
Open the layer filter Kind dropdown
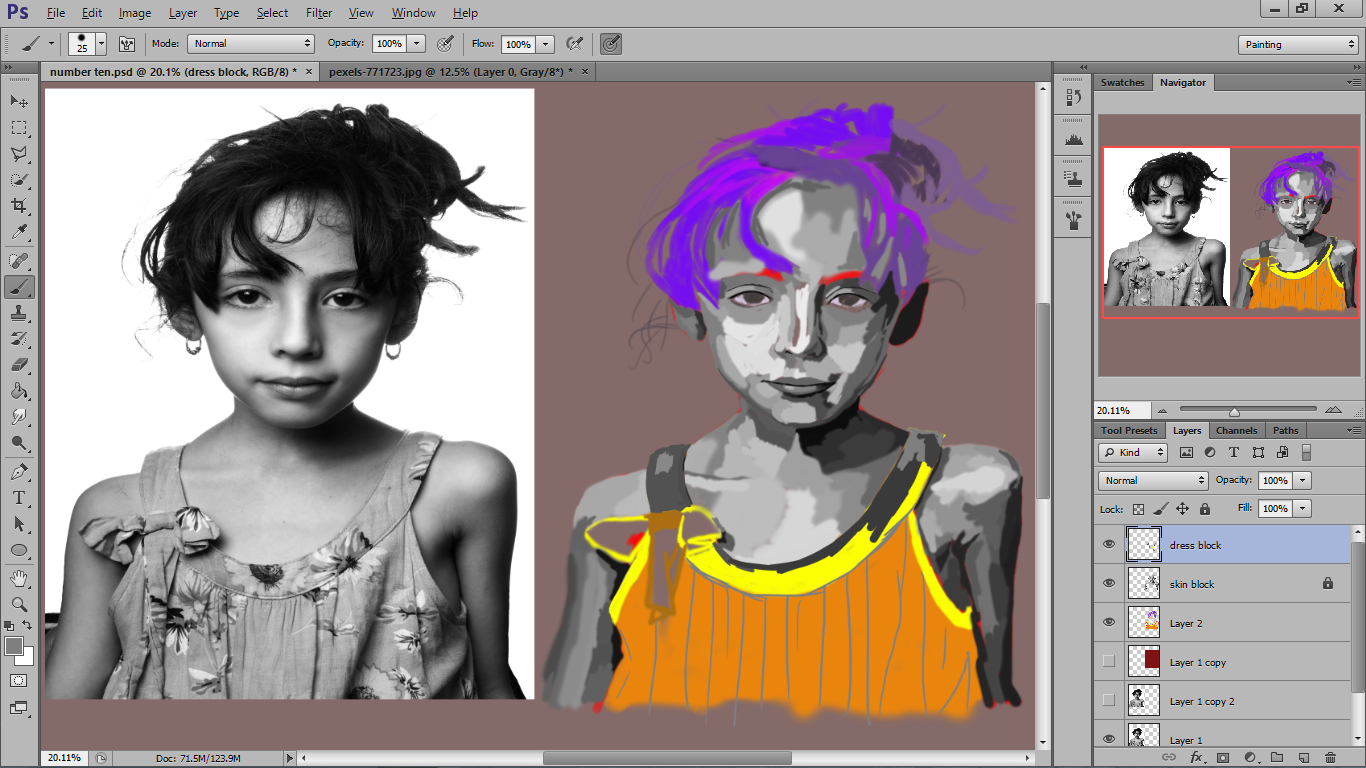point(1133,452)
